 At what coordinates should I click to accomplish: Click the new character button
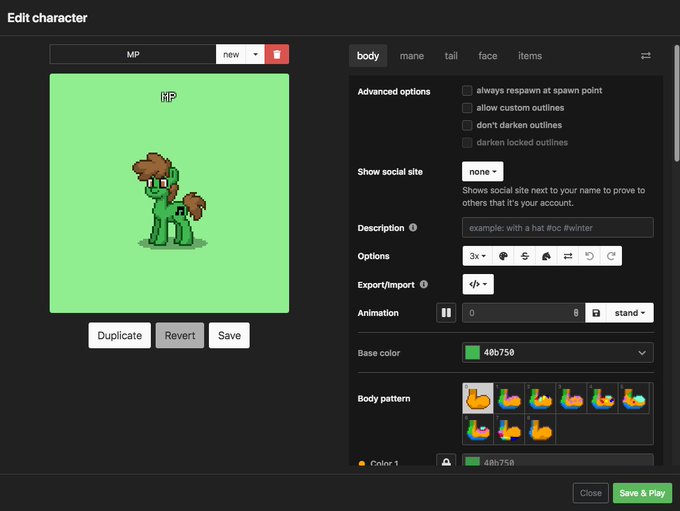231,54
